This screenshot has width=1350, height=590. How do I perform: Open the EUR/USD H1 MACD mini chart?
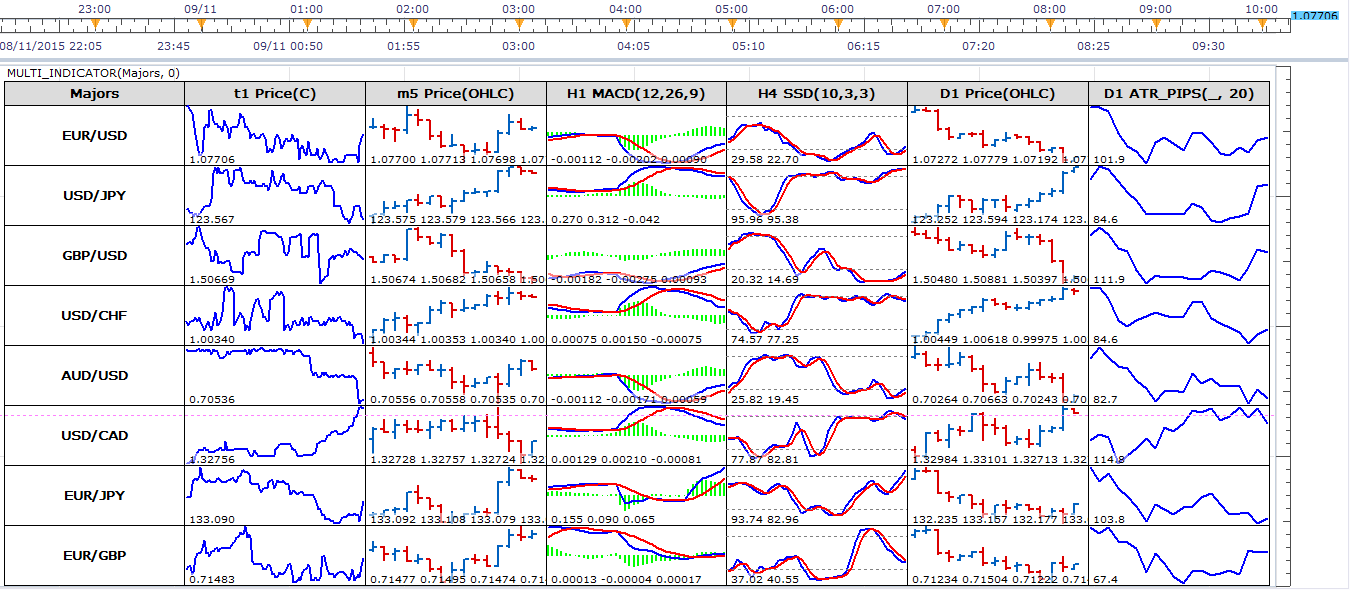[636, 135]
